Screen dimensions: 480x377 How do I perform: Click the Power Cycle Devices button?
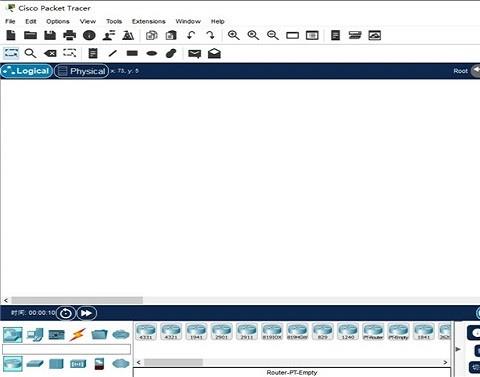click(66, 313)
